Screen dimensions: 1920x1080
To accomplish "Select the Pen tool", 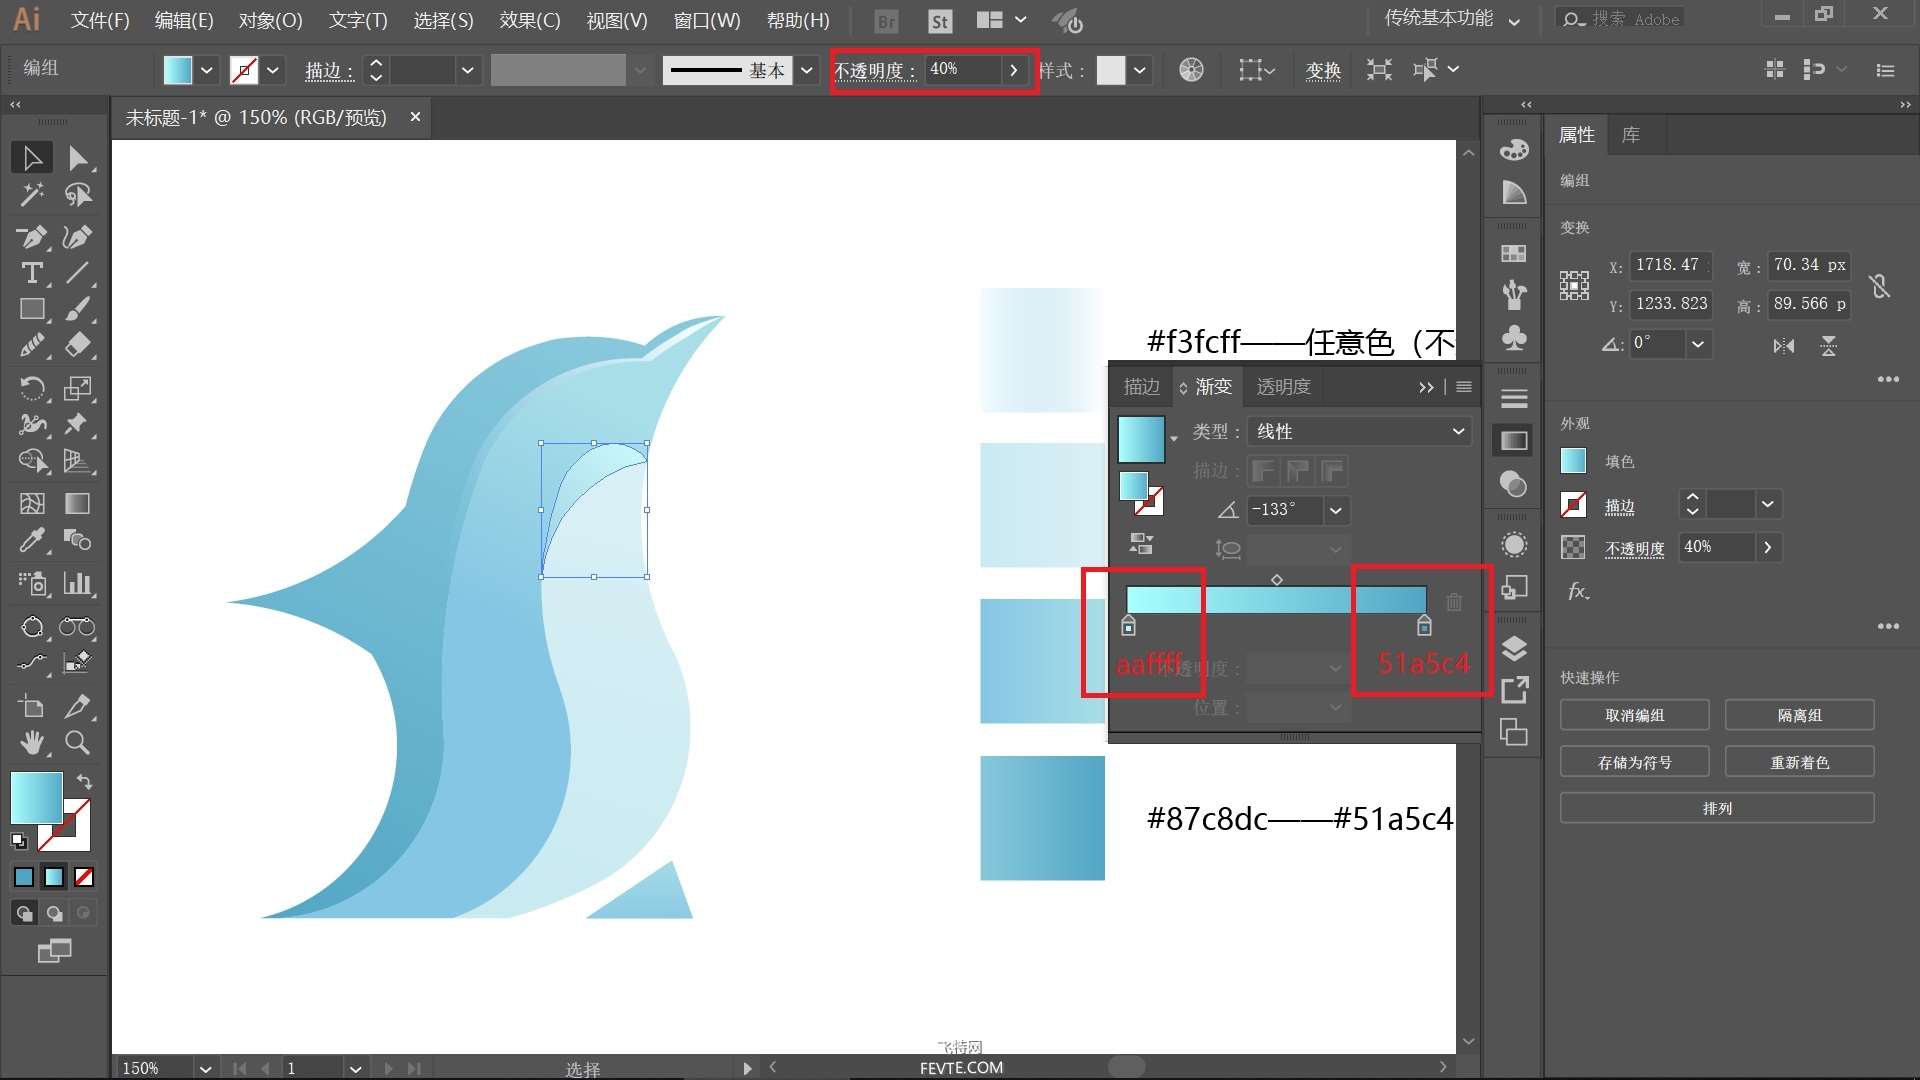I will coord(31,237).
